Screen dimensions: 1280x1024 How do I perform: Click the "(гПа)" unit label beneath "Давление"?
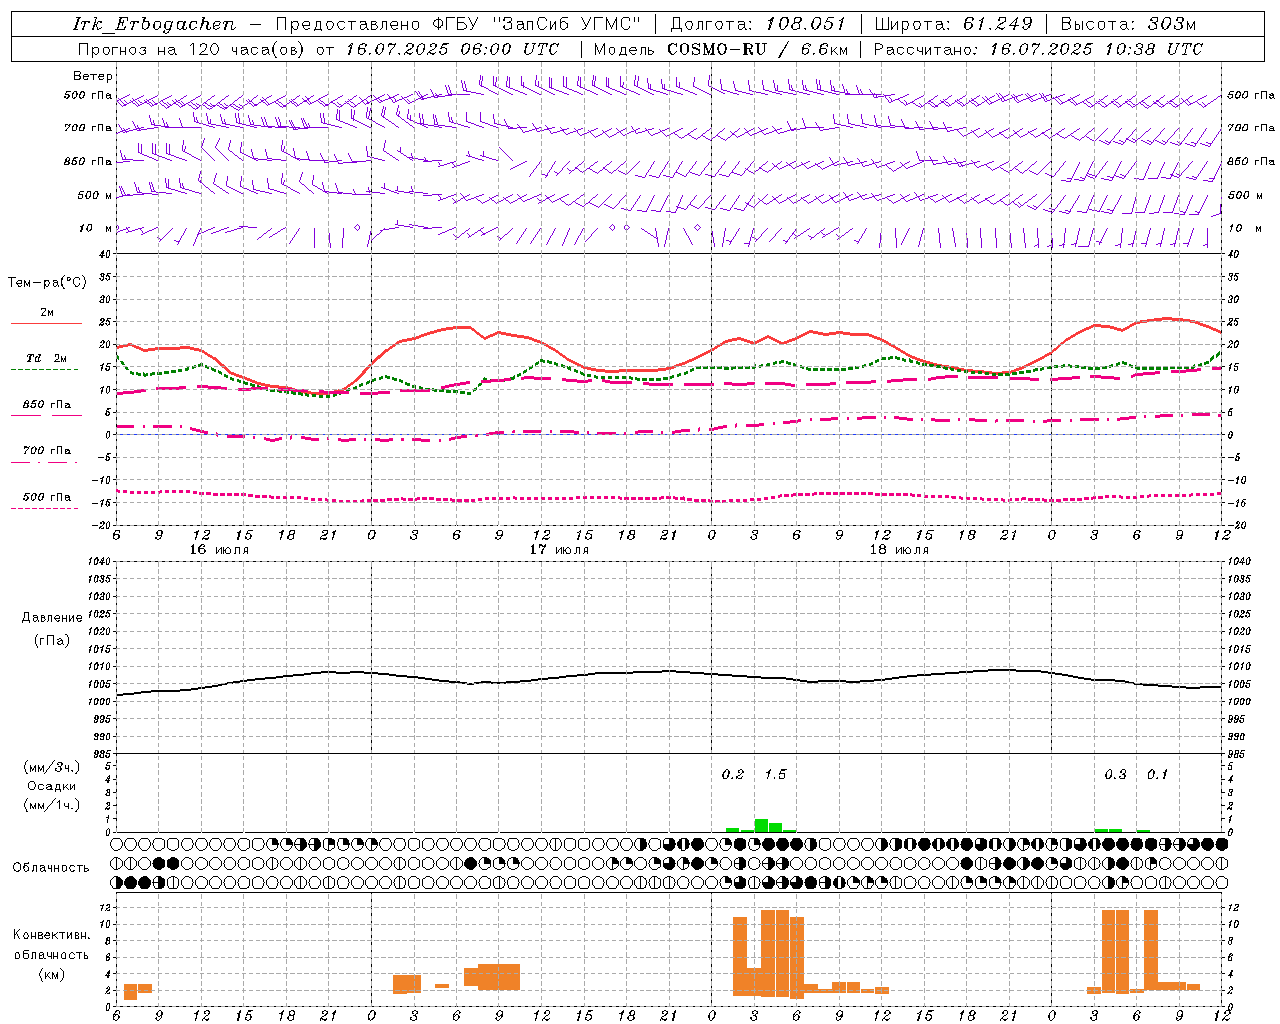pos(52,640)
